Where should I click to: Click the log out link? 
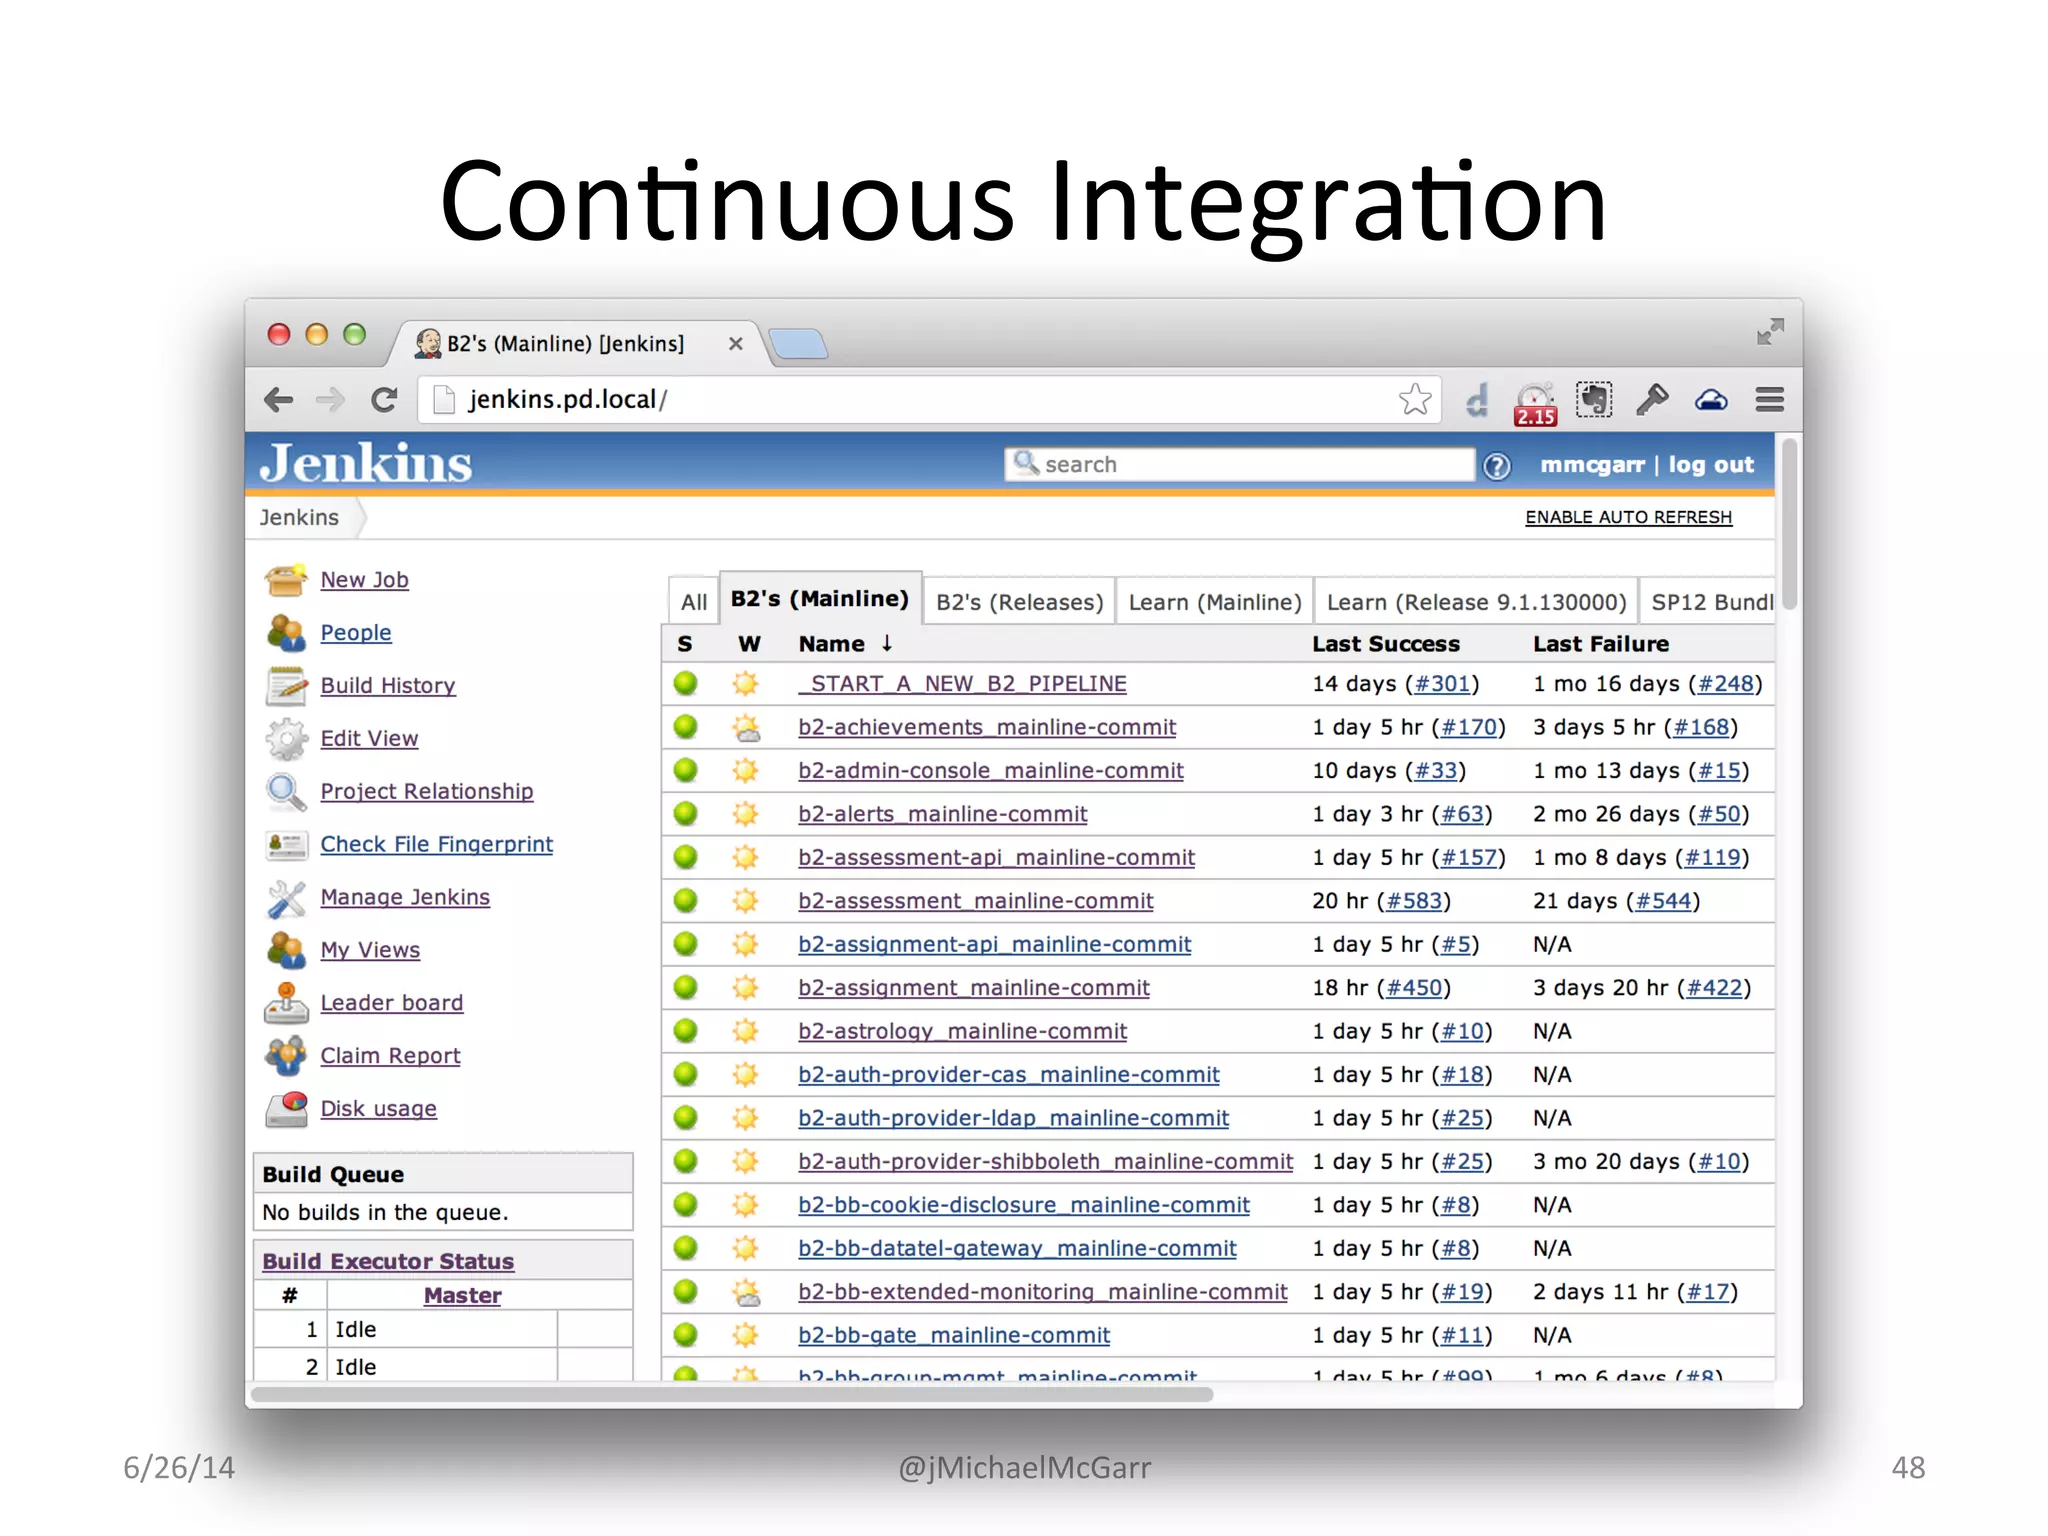point(1711,465)
